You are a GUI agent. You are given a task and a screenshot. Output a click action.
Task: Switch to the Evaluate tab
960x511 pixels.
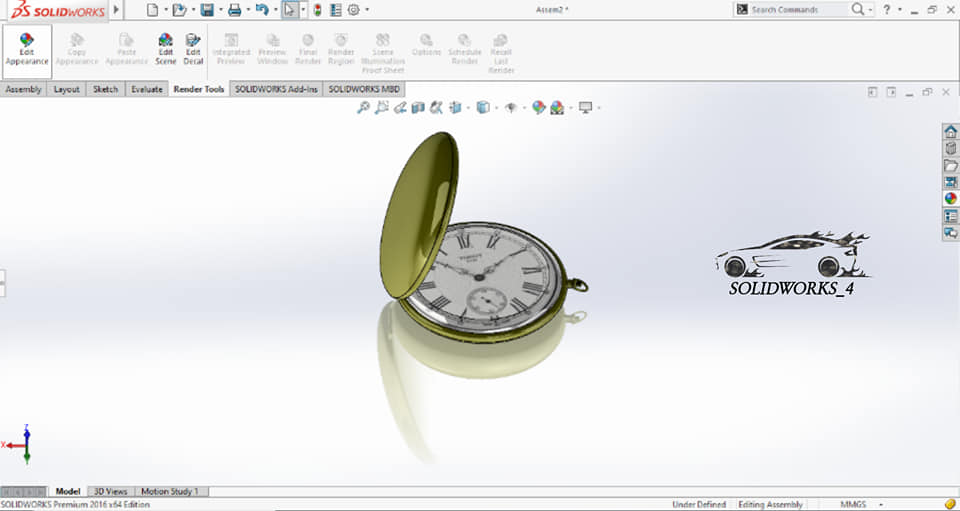tap(147, 89)
